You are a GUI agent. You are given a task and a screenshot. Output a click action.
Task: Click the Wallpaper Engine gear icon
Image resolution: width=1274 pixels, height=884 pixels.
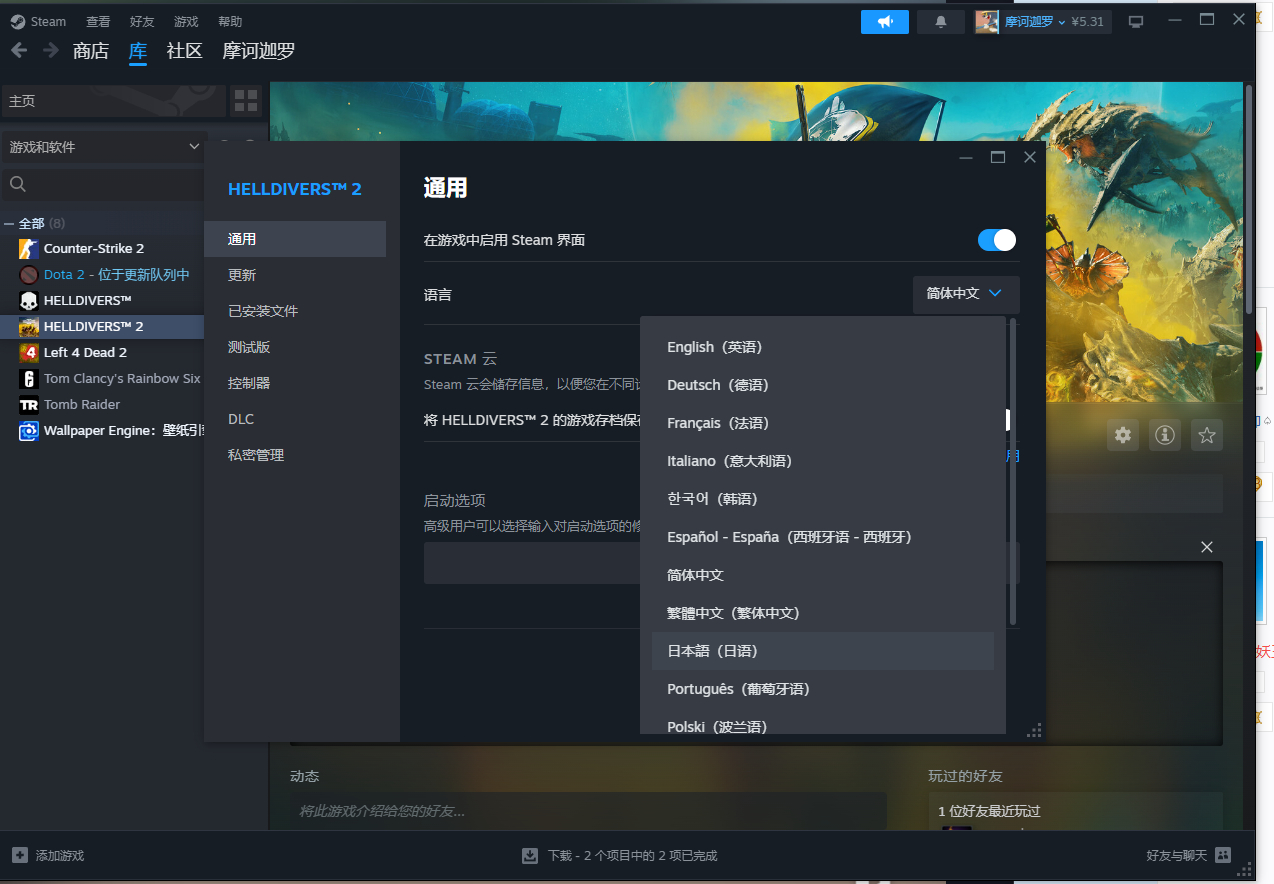tap(29, 431)
